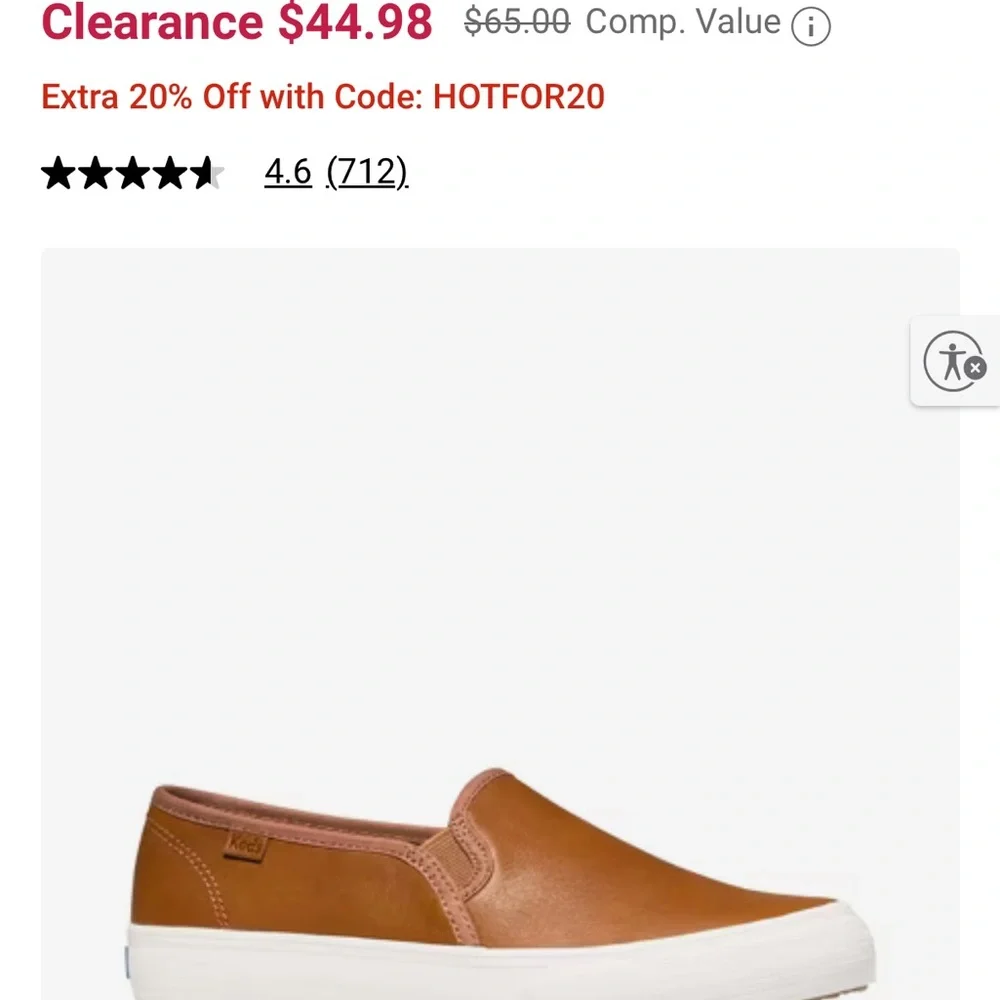The width and height of the screenshot is (1000, 1000).
Task: Click the Keds tag on the shoe image
Action: click(x=247, y=845)
